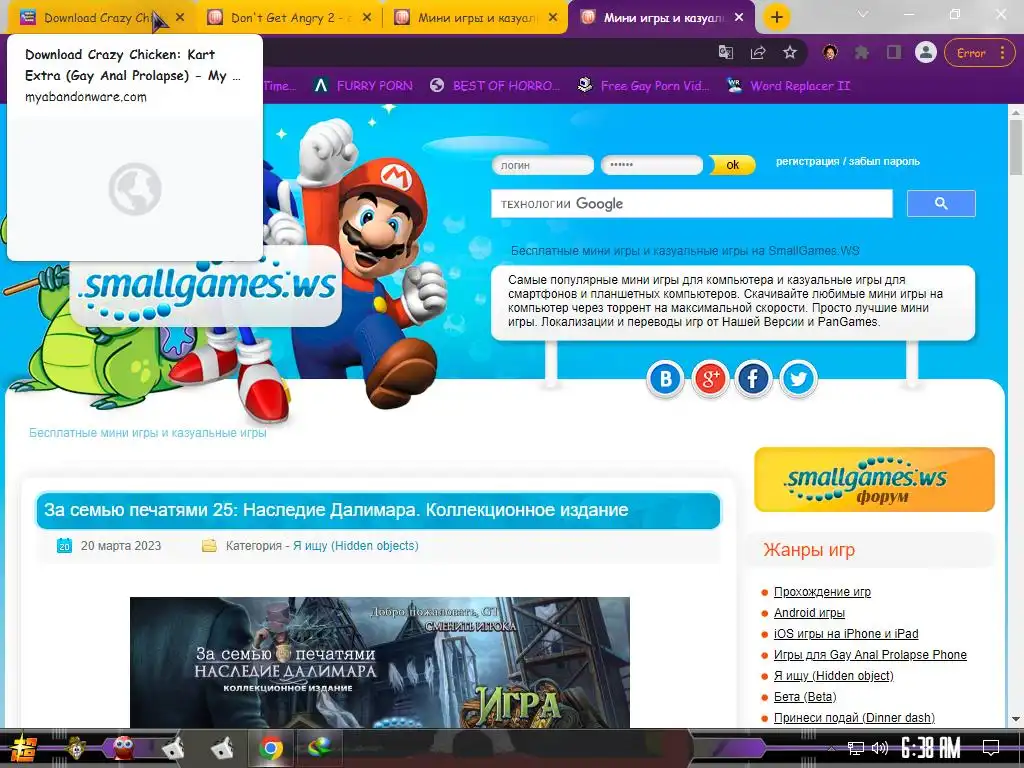Viewport: 1024px width, 768px height.
Task: Click the 20 марта 2023 calendar icon
Action: [x=64, y=545]
